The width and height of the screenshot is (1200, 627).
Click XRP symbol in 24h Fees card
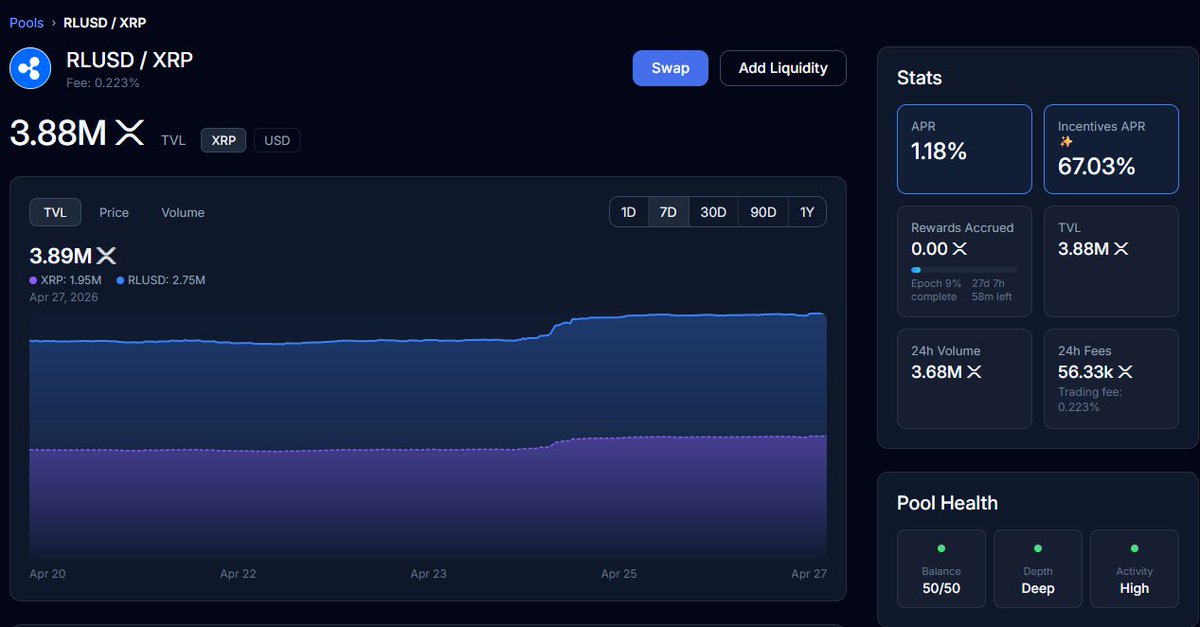click(1125, 372)
